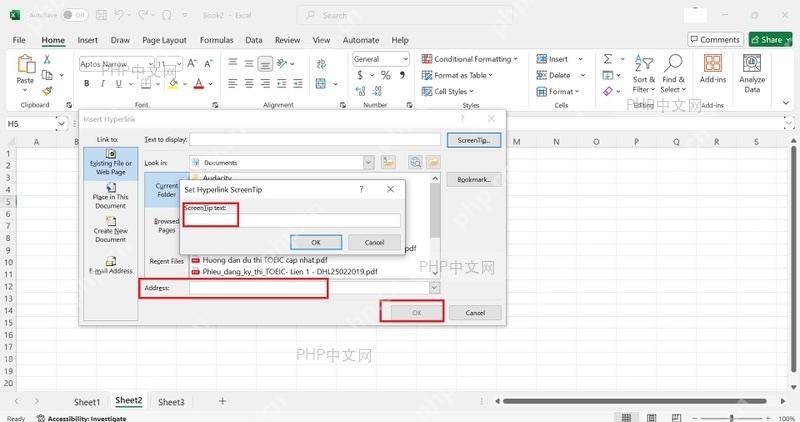The width and height of the screenshot is (800, 422).
Task: Toggle Bold formatting
Action: [x=87, y=83]
